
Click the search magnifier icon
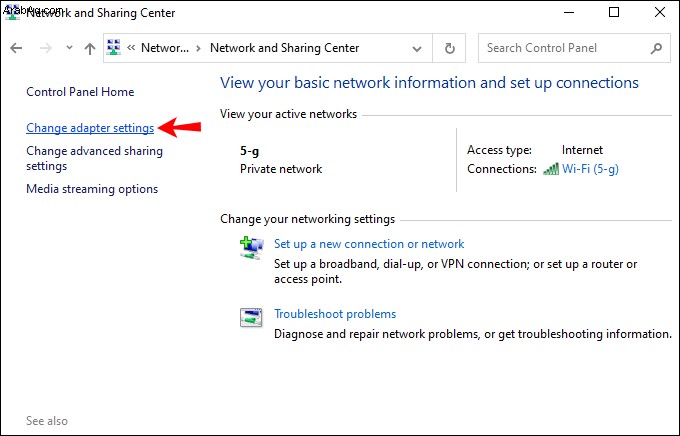tap(657, 48)
